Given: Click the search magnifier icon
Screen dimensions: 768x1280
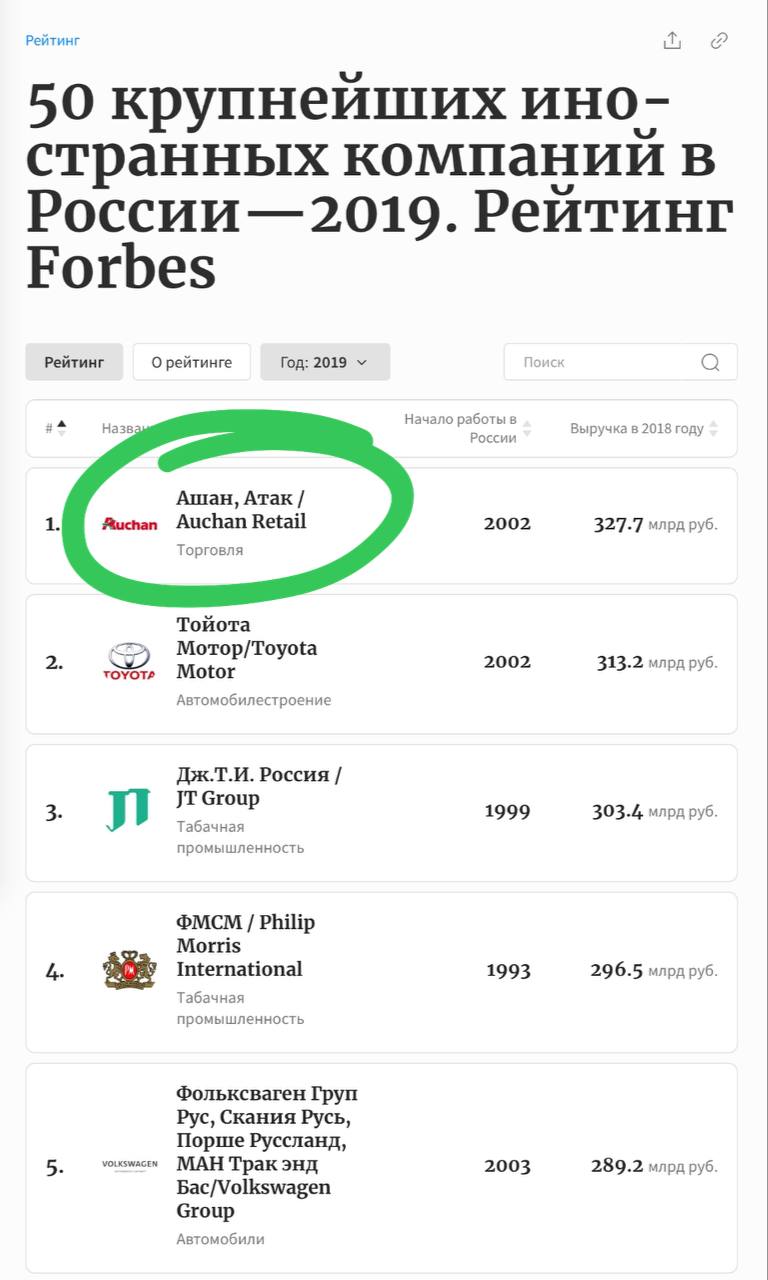Looking at the screenshot, I should [x=710, y=362].
